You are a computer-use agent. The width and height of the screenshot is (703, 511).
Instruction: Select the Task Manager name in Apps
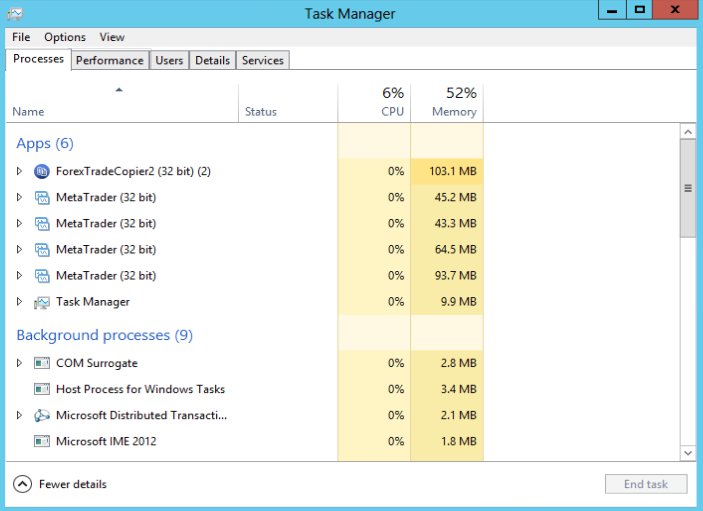[x=93, y=302]
